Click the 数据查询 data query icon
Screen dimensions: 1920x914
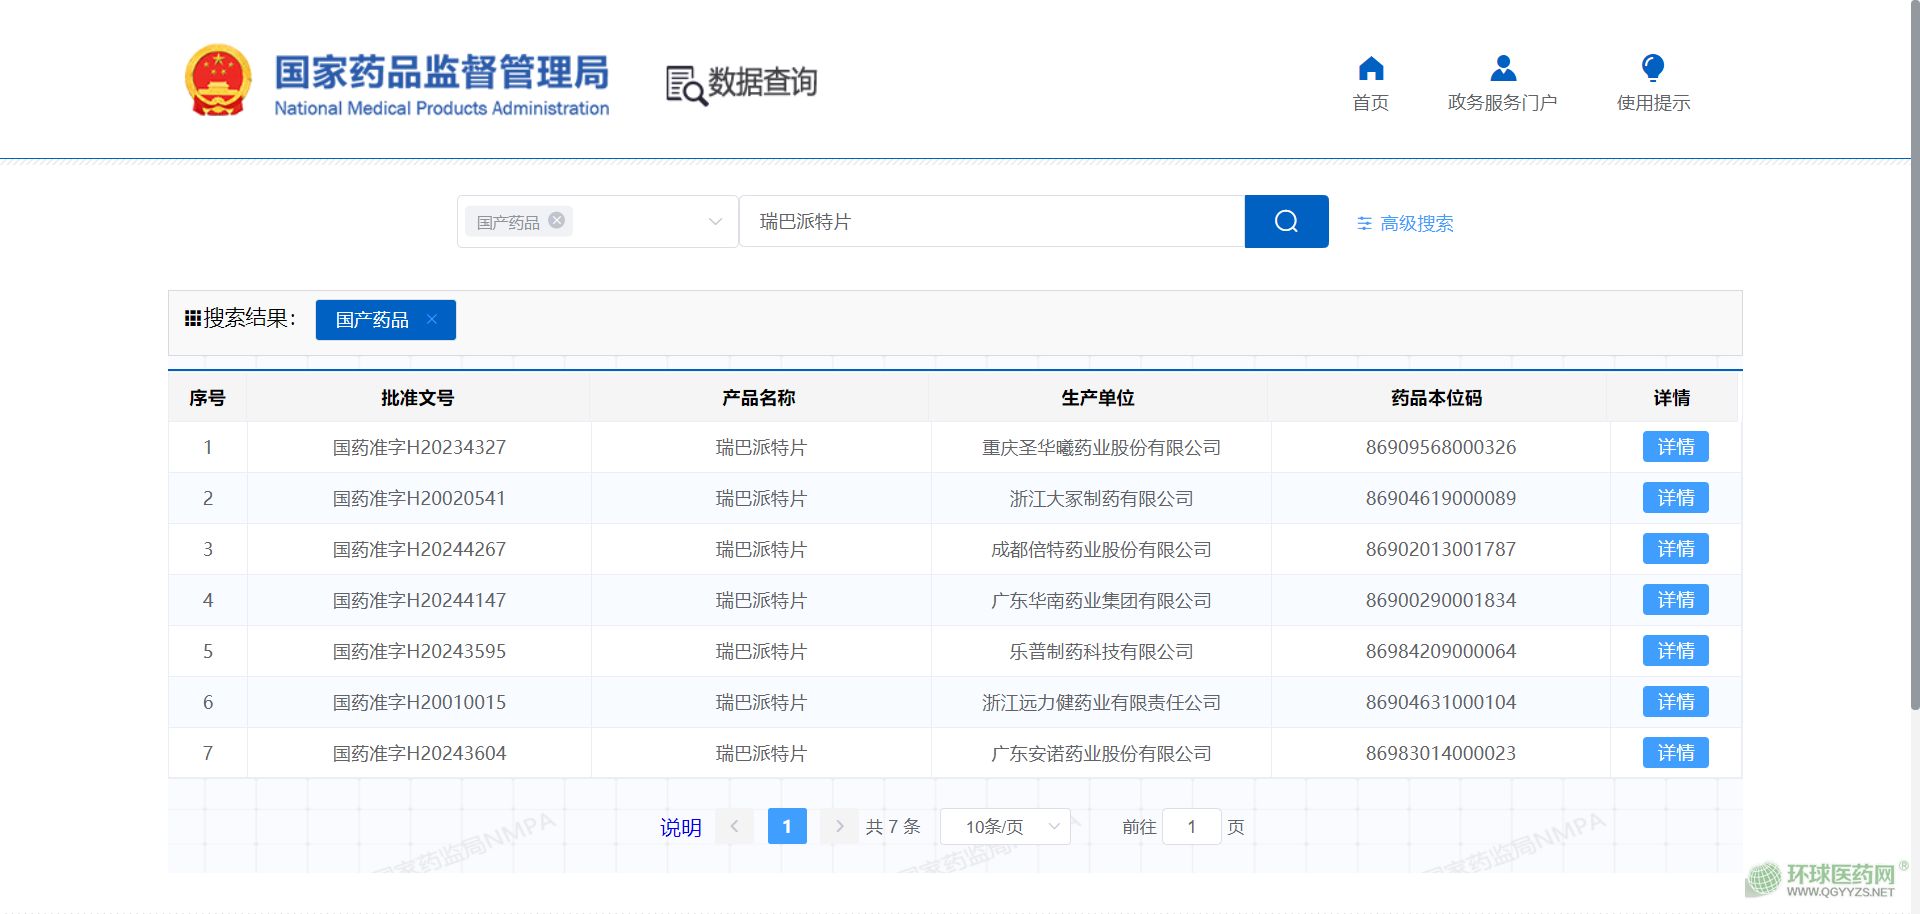(686, 84)
